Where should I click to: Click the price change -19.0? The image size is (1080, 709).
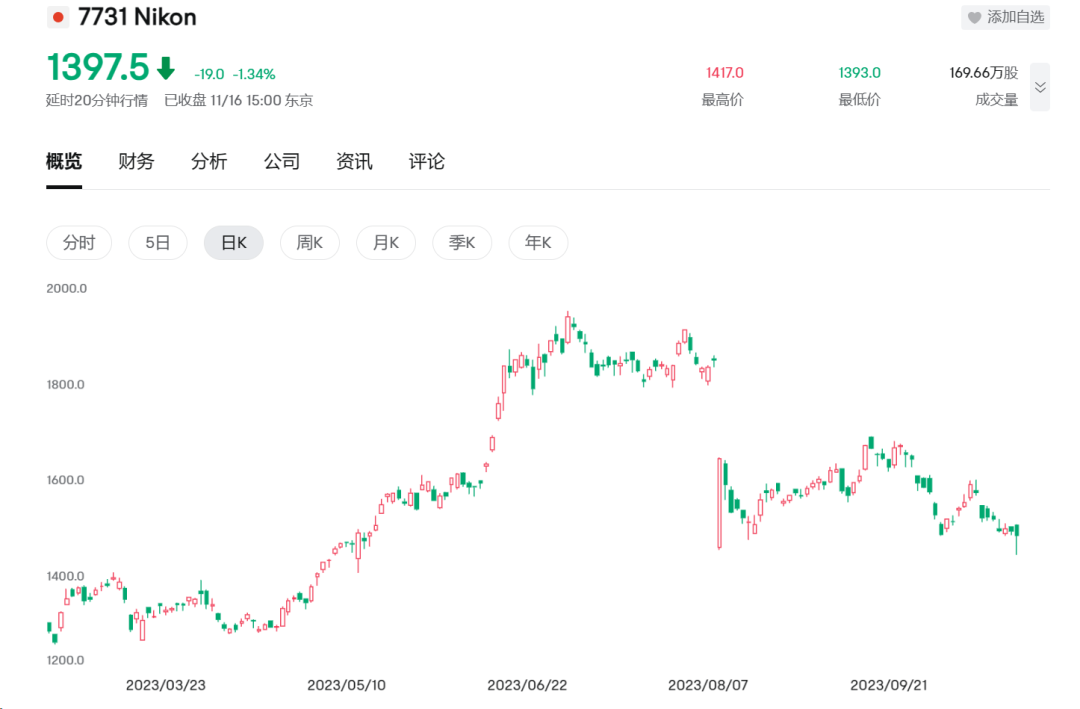tap(209, 74)
